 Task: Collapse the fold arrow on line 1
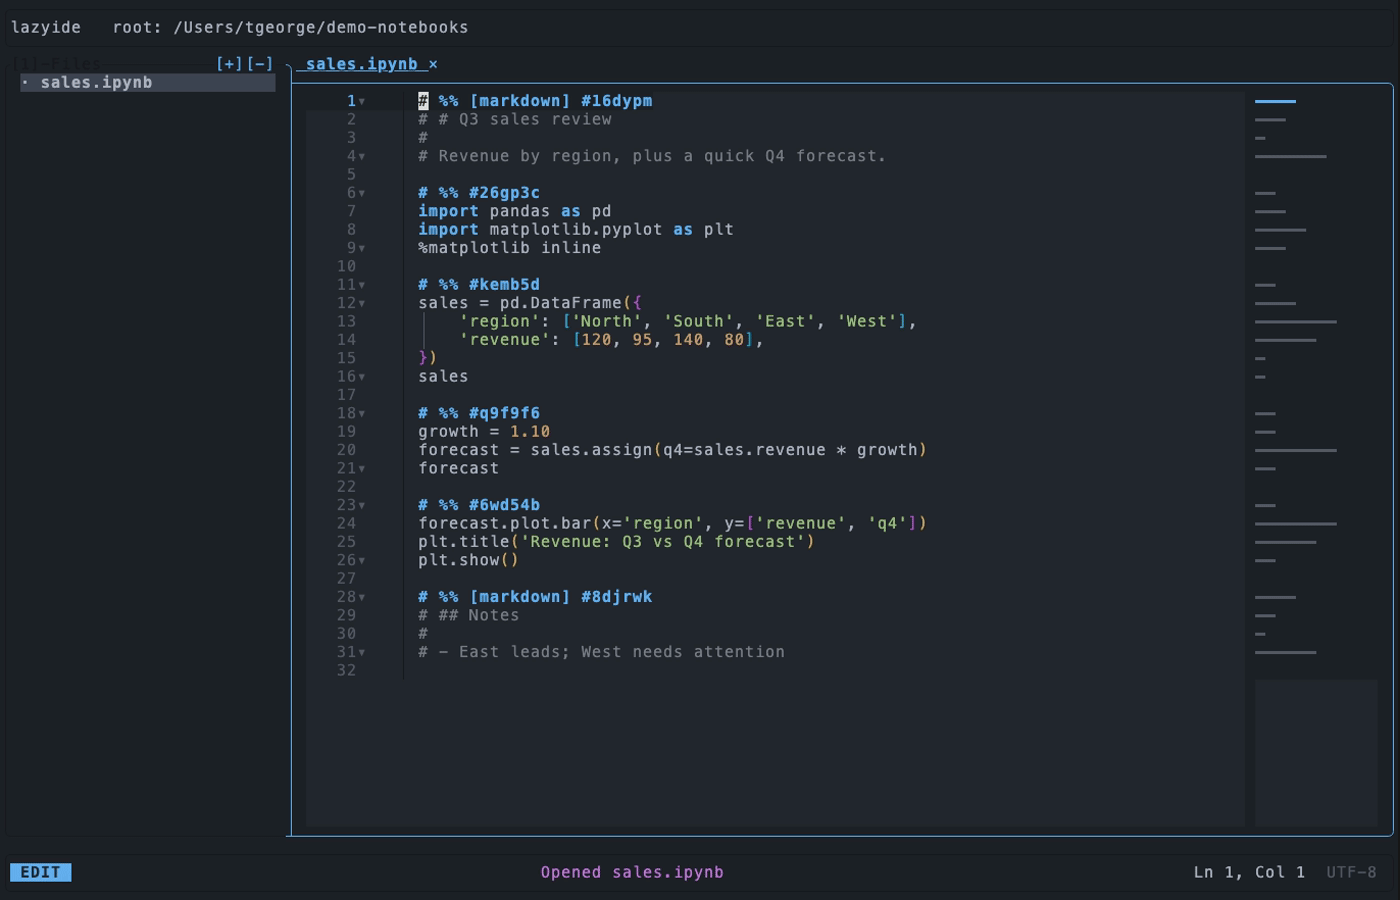(362, 101)
